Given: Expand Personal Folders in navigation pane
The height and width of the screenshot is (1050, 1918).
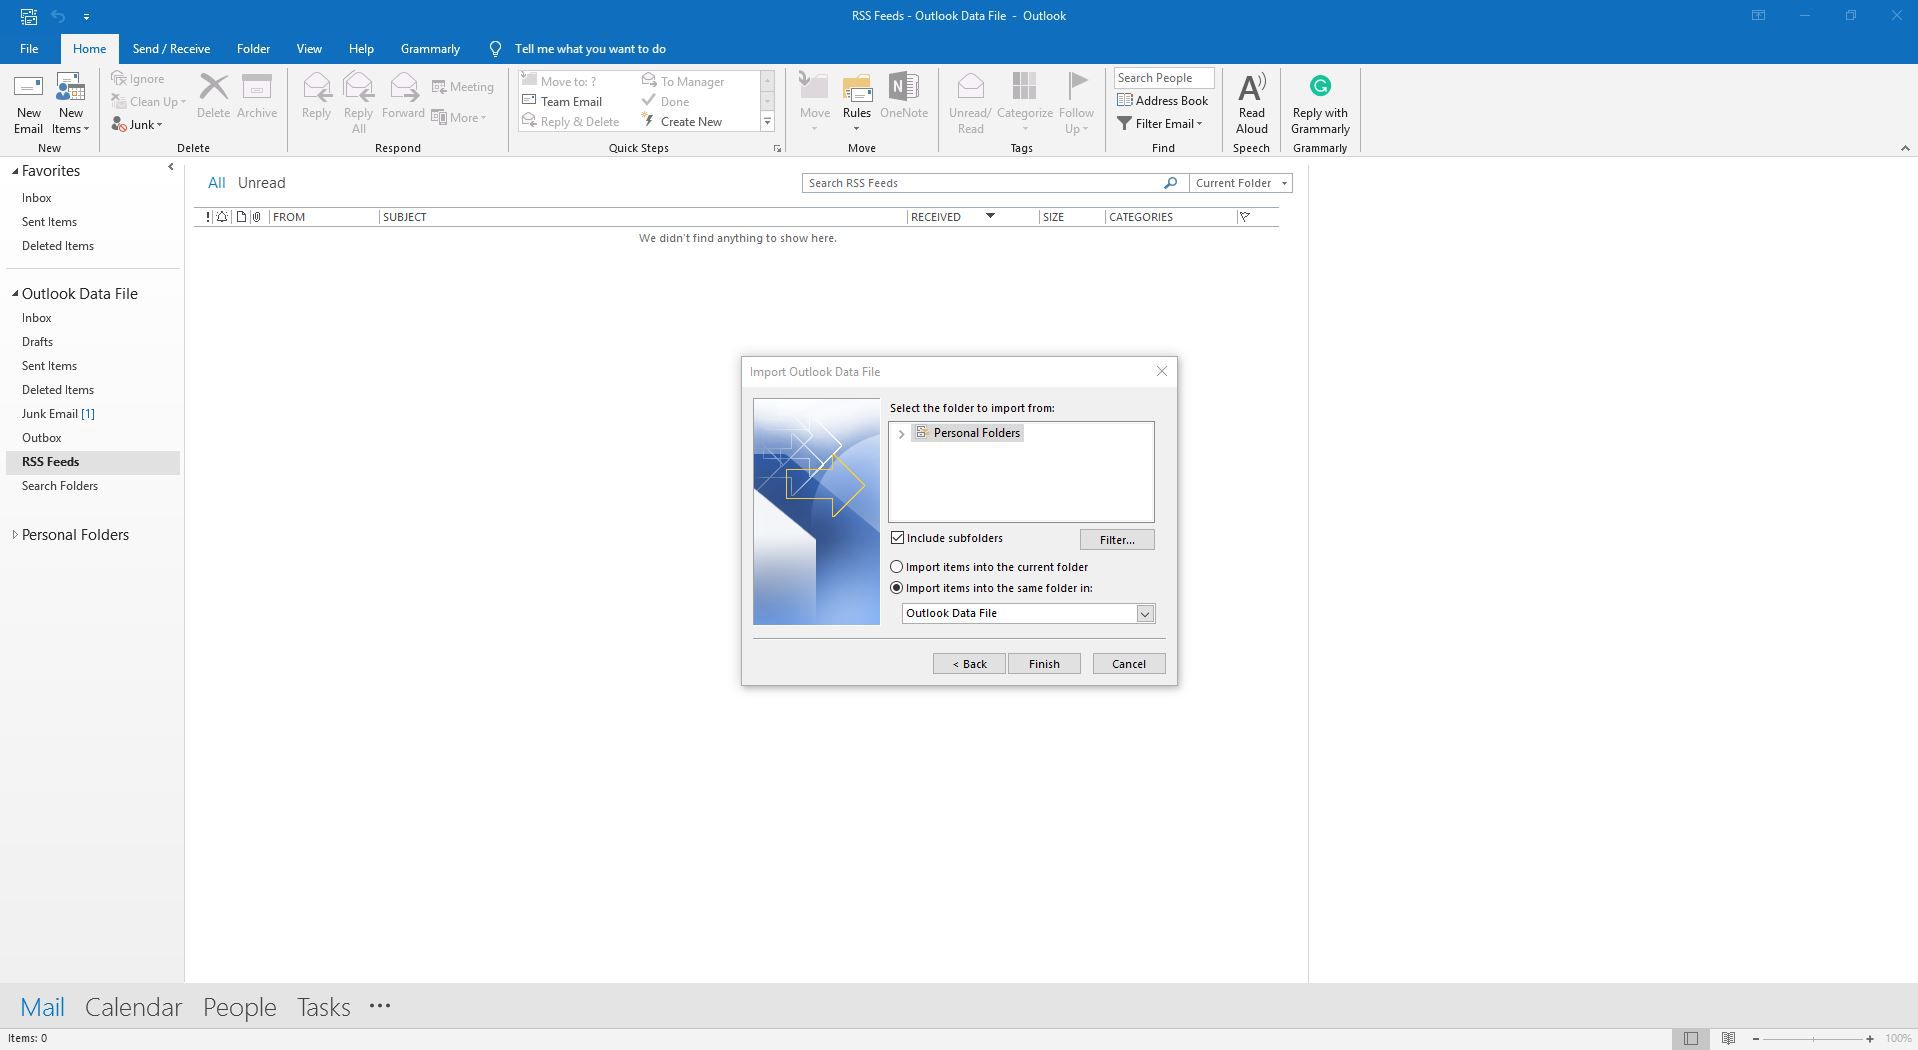Looking at the screenshot, I should 15,535.
